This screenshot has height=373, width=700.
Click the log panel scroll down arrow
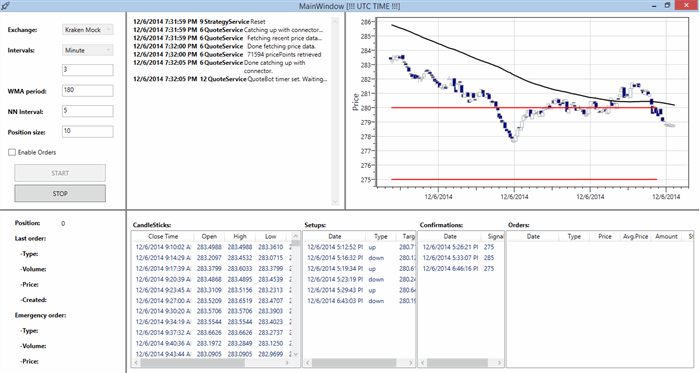[335, 202]
